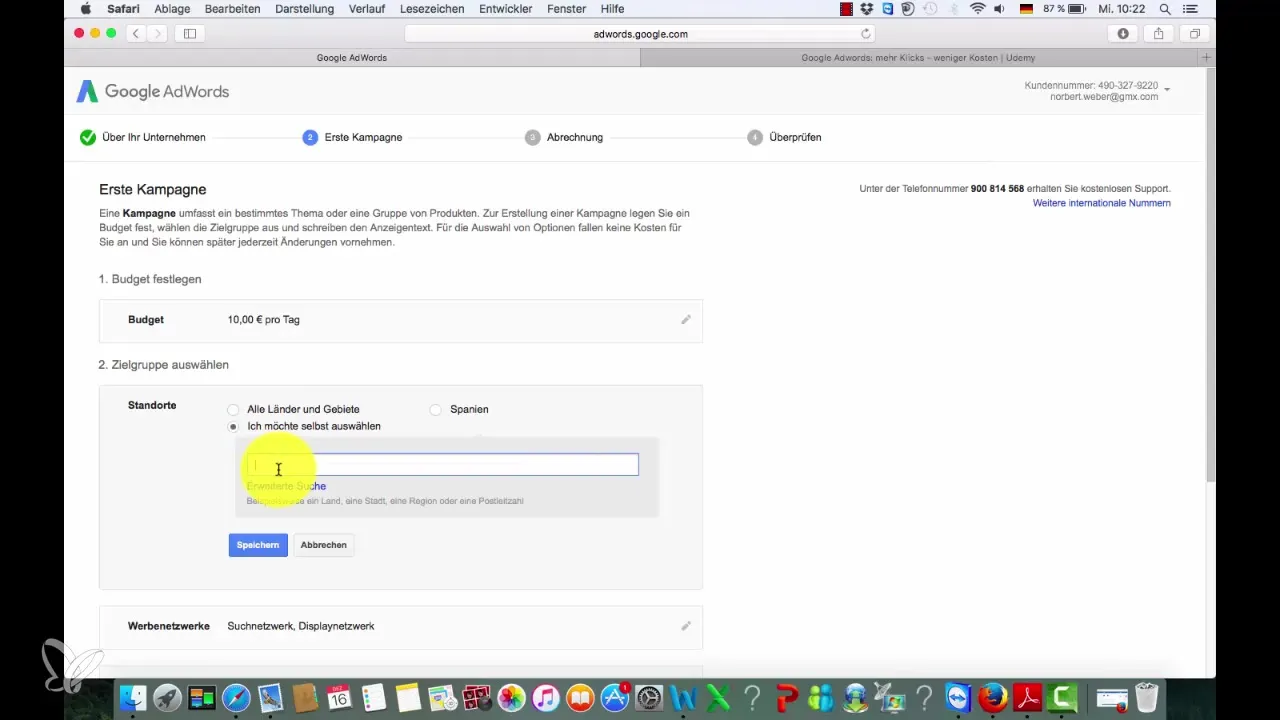Click the page vertical scrollbar
1280x720 pixels.
(x=1210, y=275)
